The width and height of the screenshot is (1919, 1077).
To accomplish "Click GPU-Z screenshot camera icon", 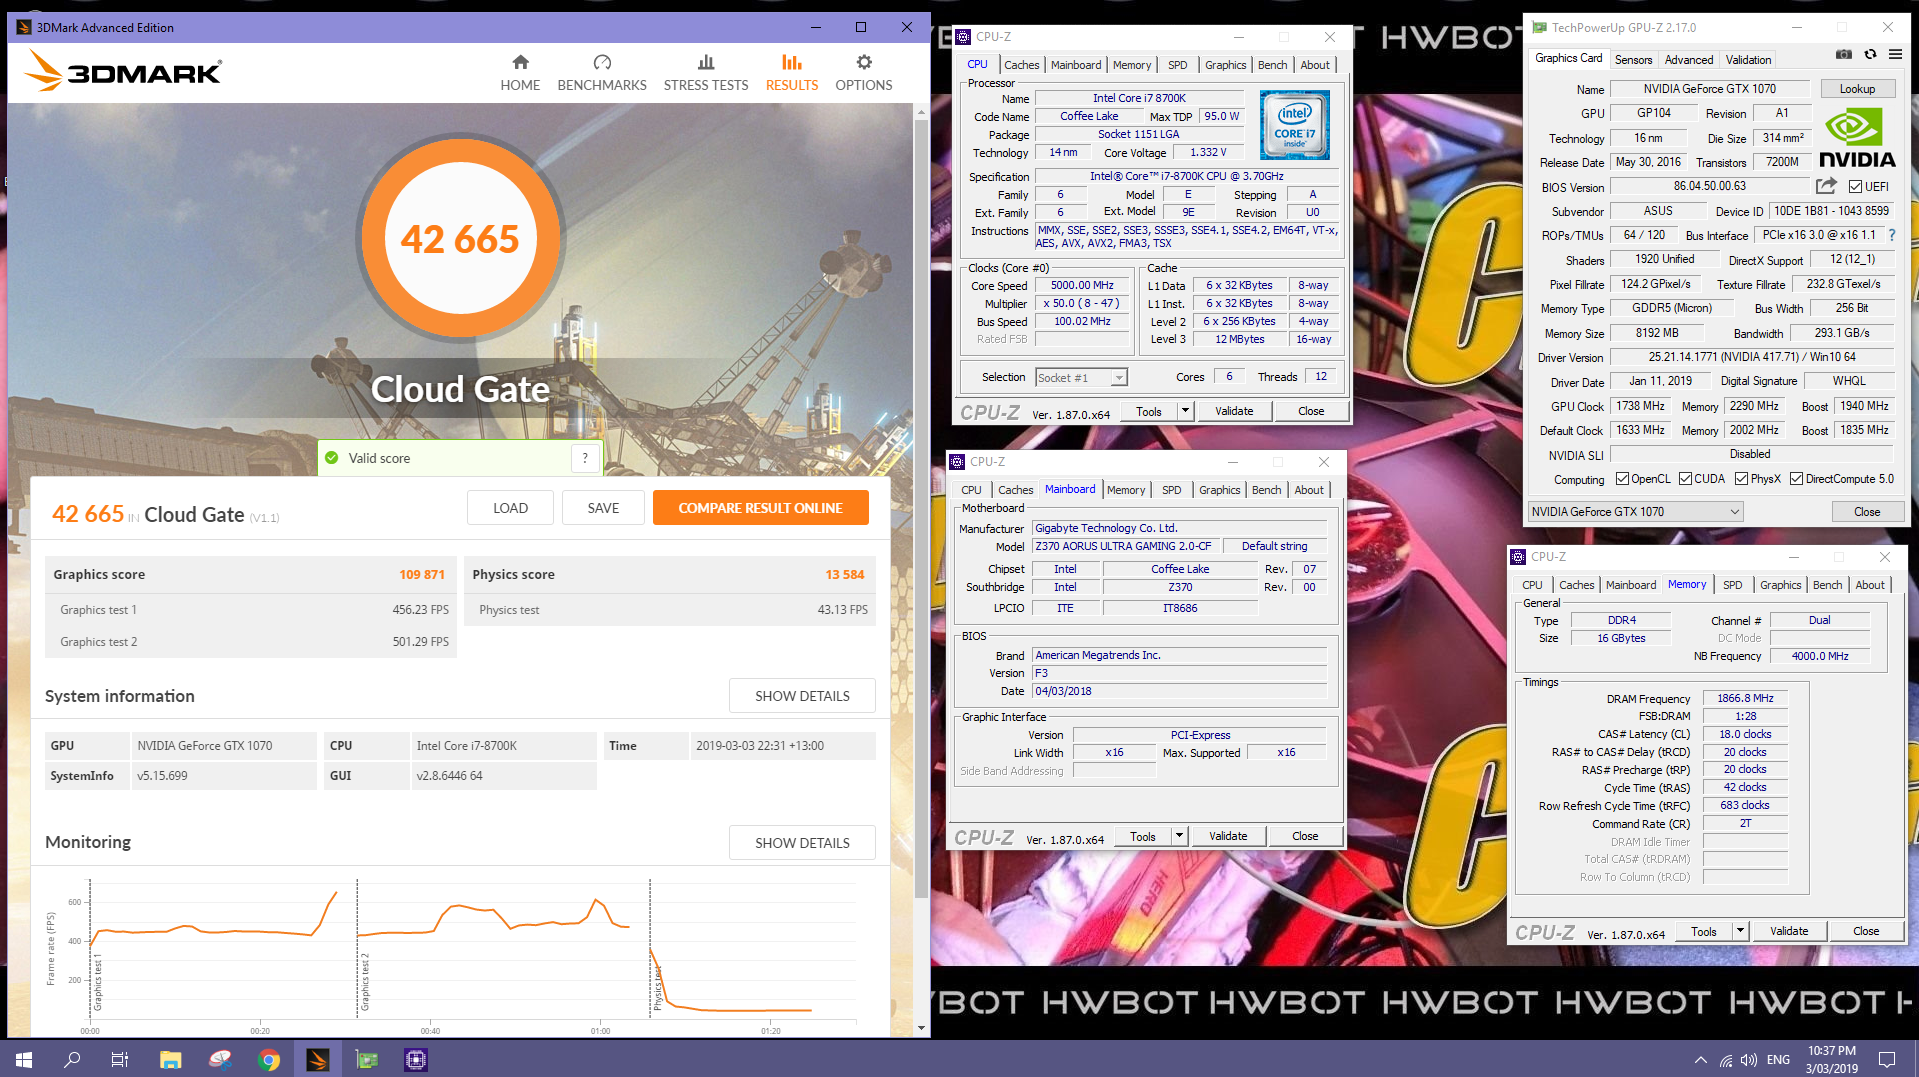I will point(1844,55).
